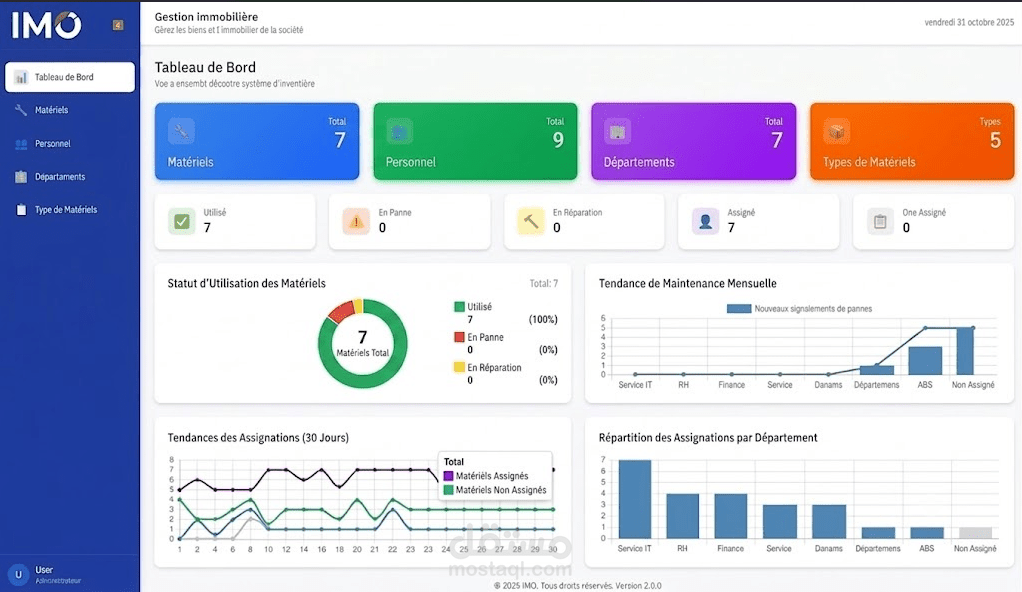Click Statut d'Utilisation des Matériels title

pos(246,284)
